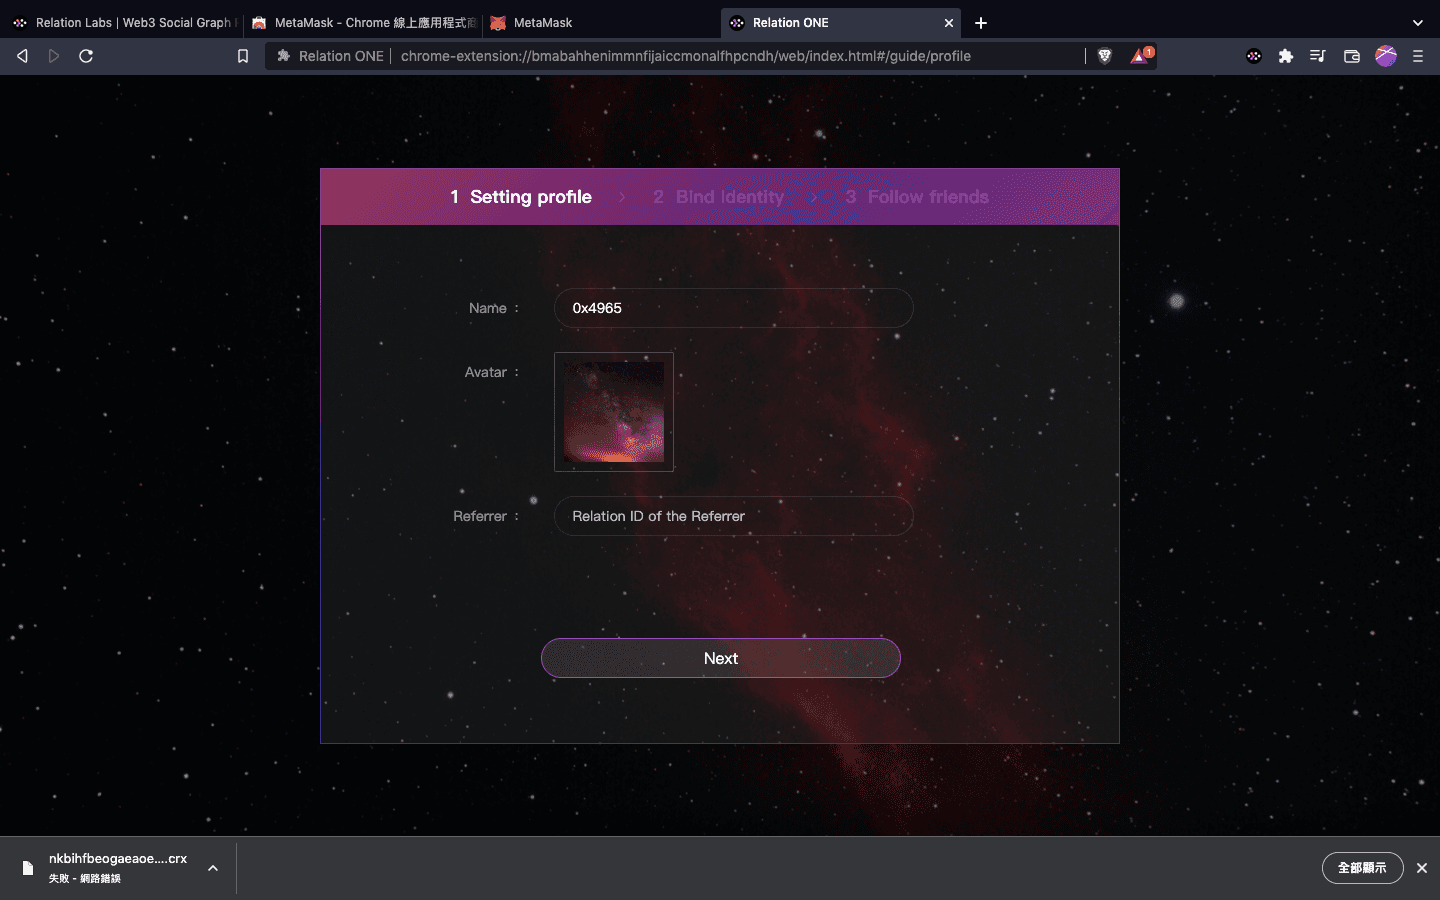Go back using browser back arrow
The image size is (1440, 900).
[22, 56]
